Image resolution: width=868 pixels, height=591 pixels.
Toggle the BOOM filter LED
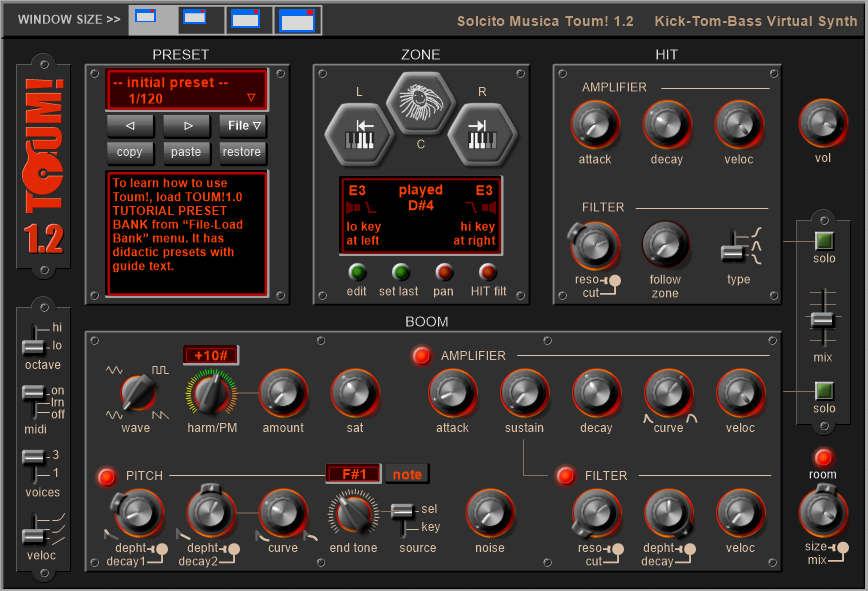pyautogui.click(x=565, y=475)
